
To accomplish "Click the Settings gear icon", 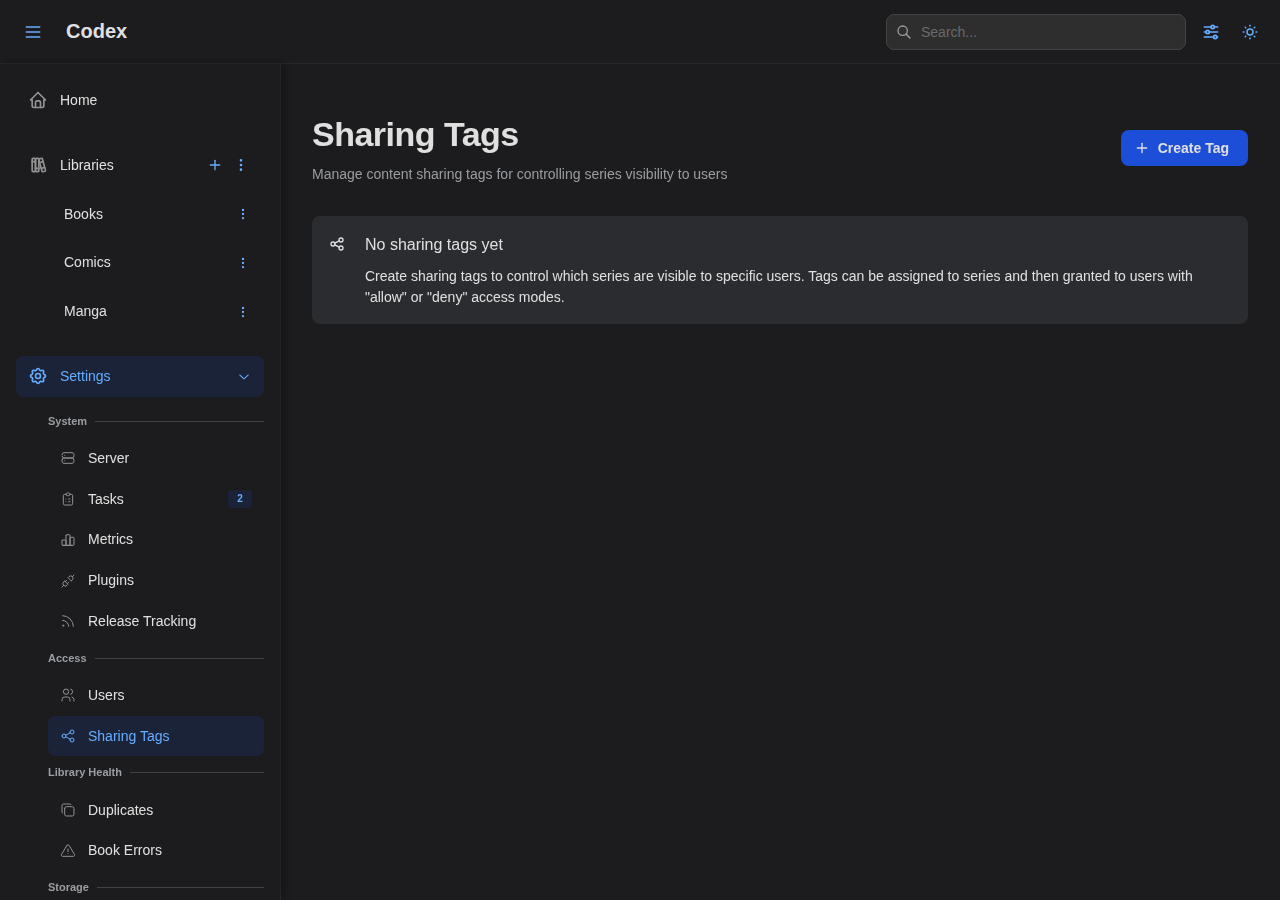I will point(38,376).
